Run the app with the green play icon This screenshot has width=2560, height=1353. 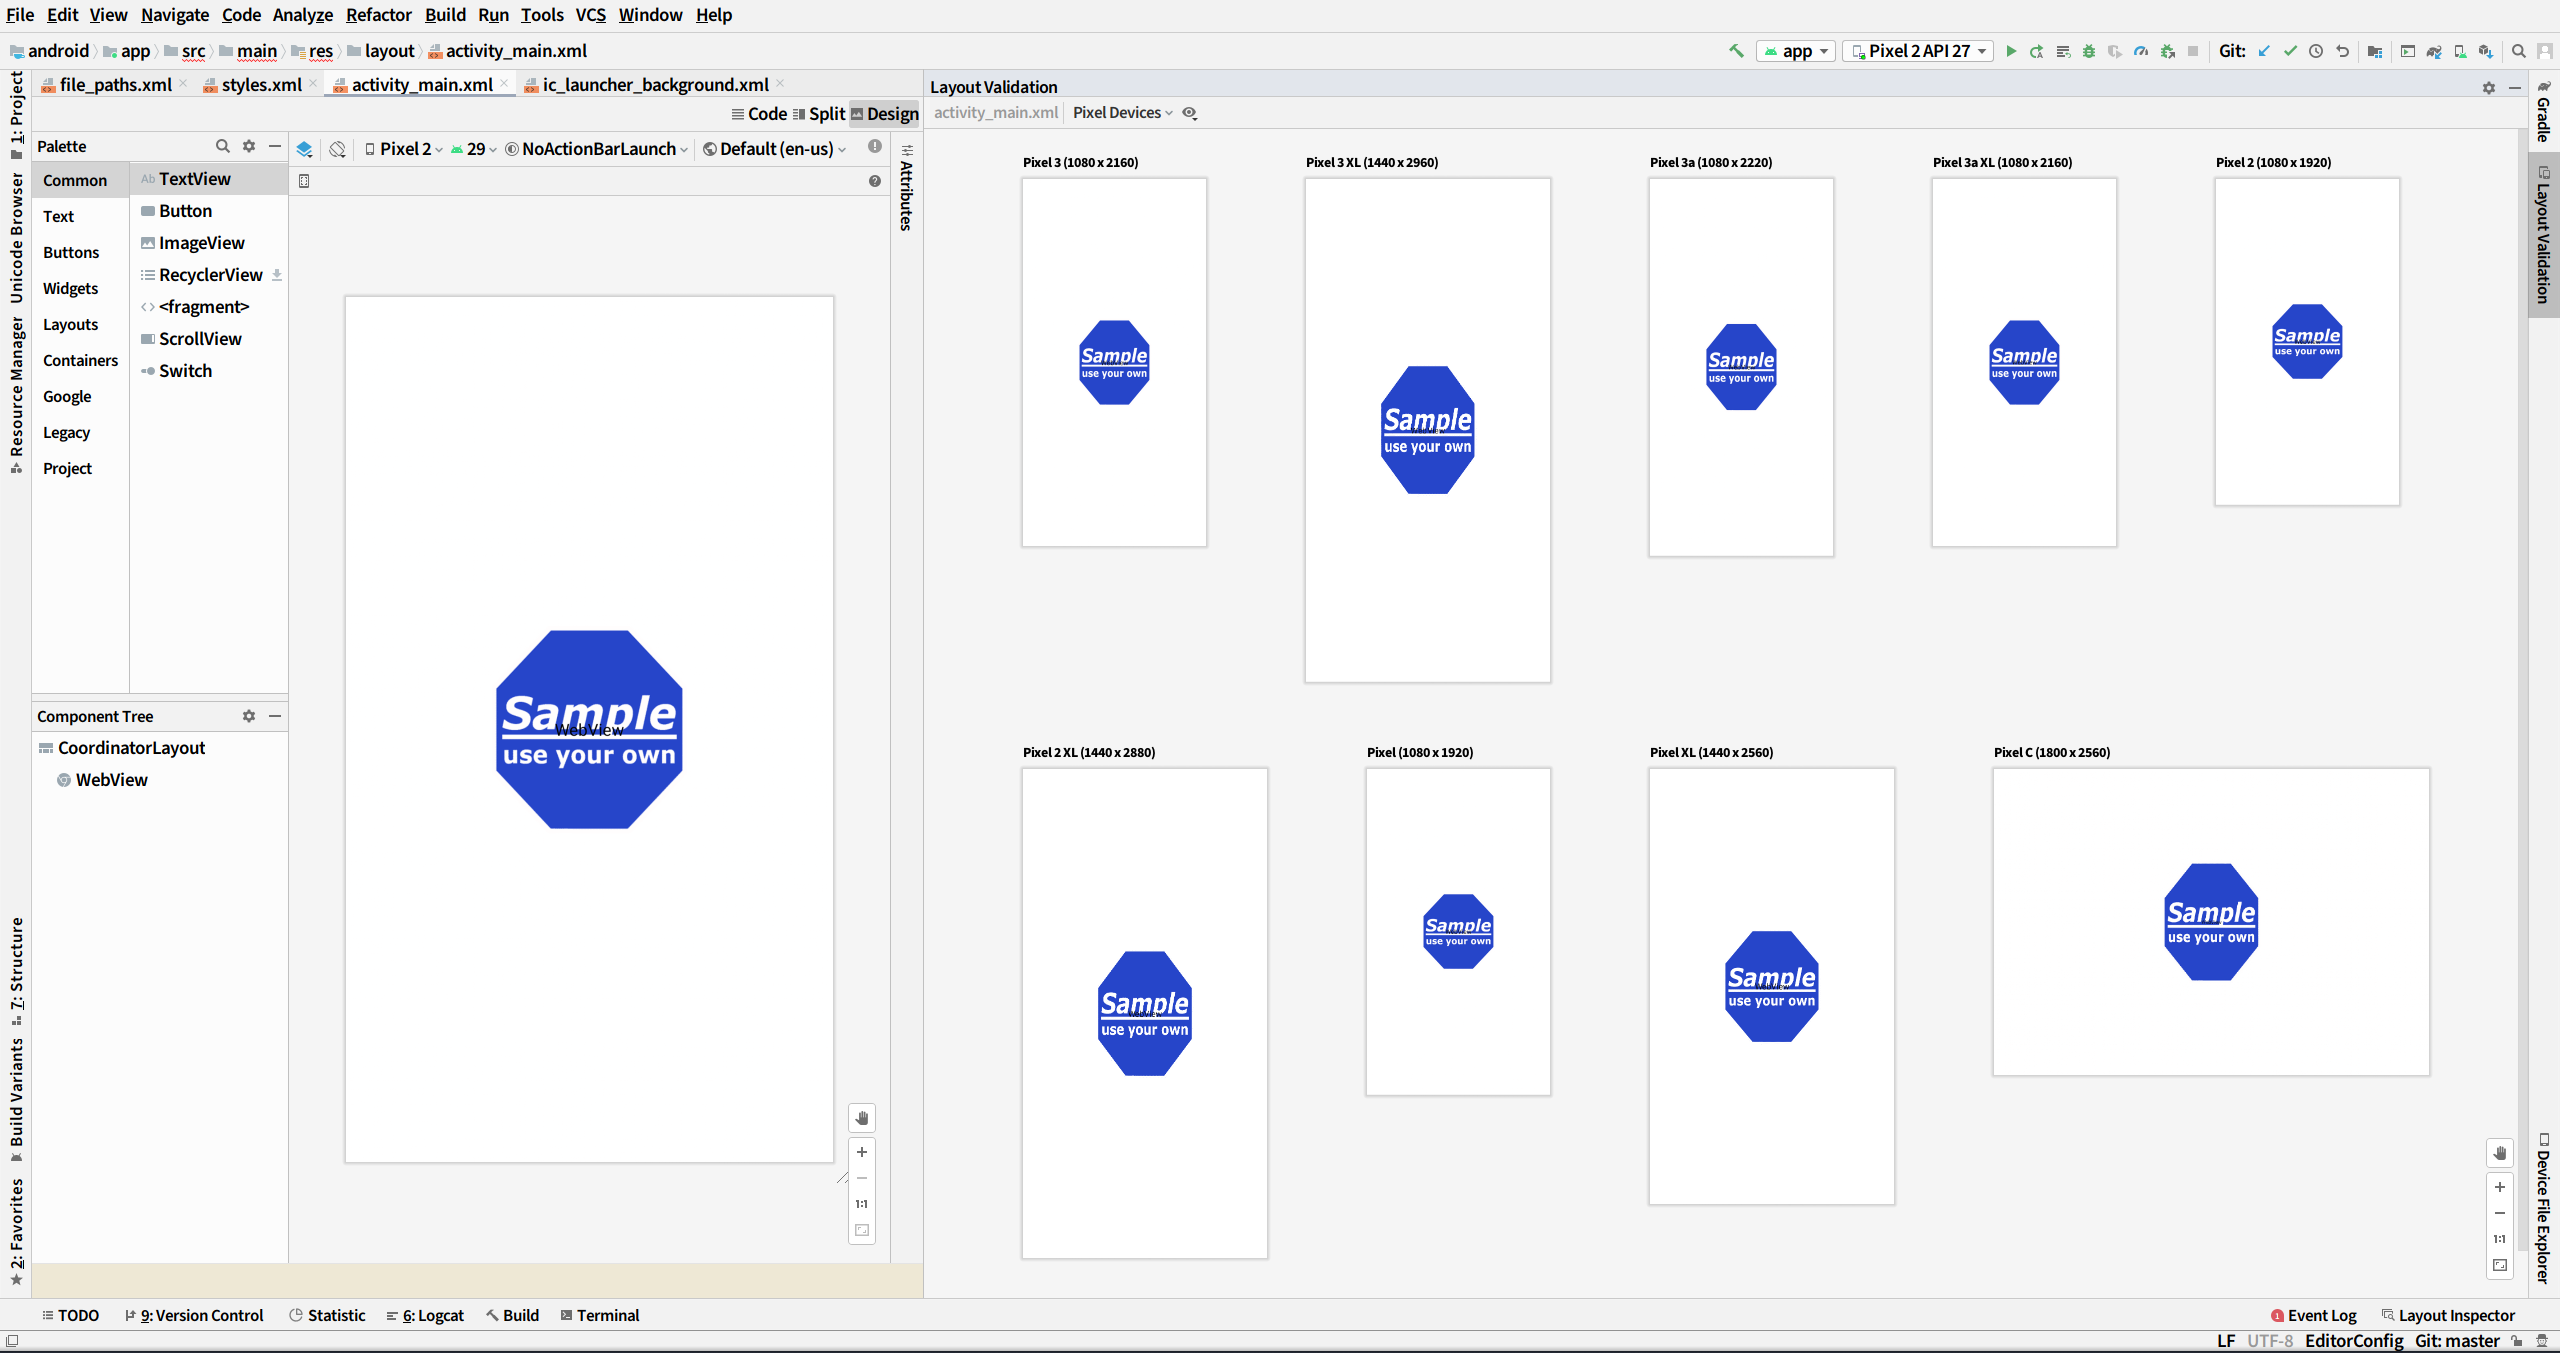(2011, 51)
